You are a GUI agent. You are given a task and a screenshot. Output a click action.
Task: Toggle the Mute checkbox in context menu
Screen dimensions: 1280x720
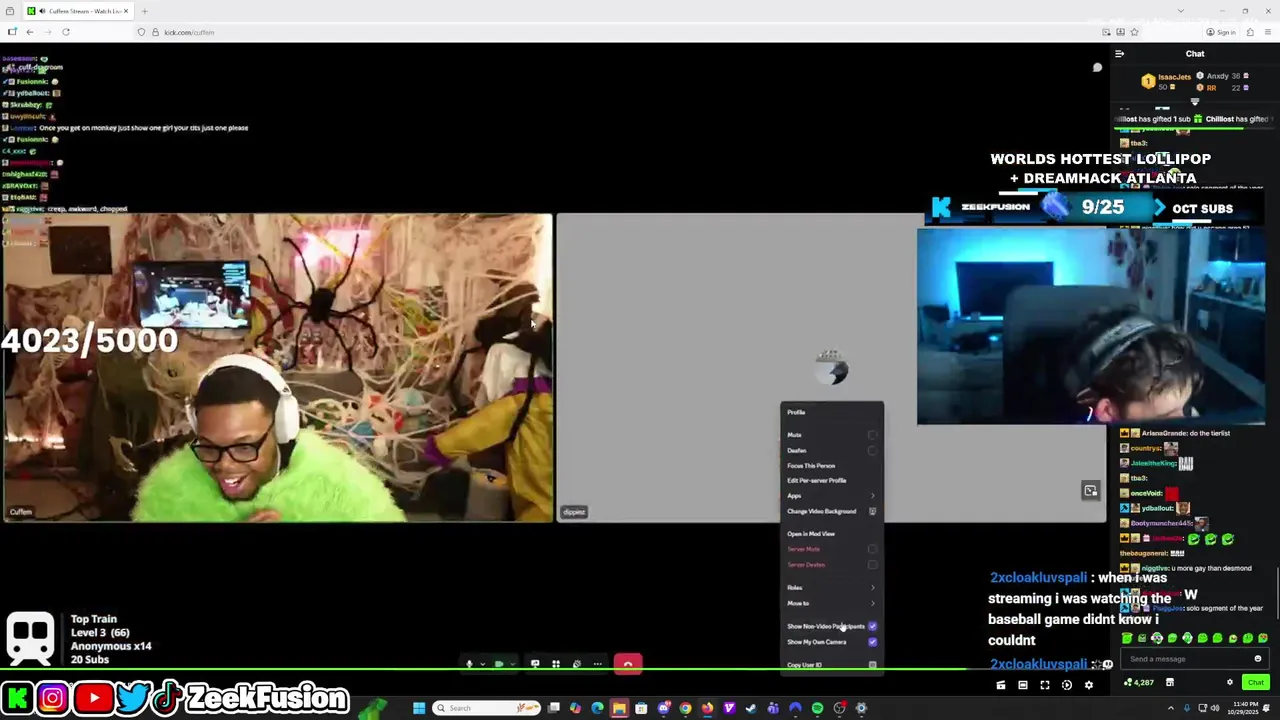pos(873,435)
